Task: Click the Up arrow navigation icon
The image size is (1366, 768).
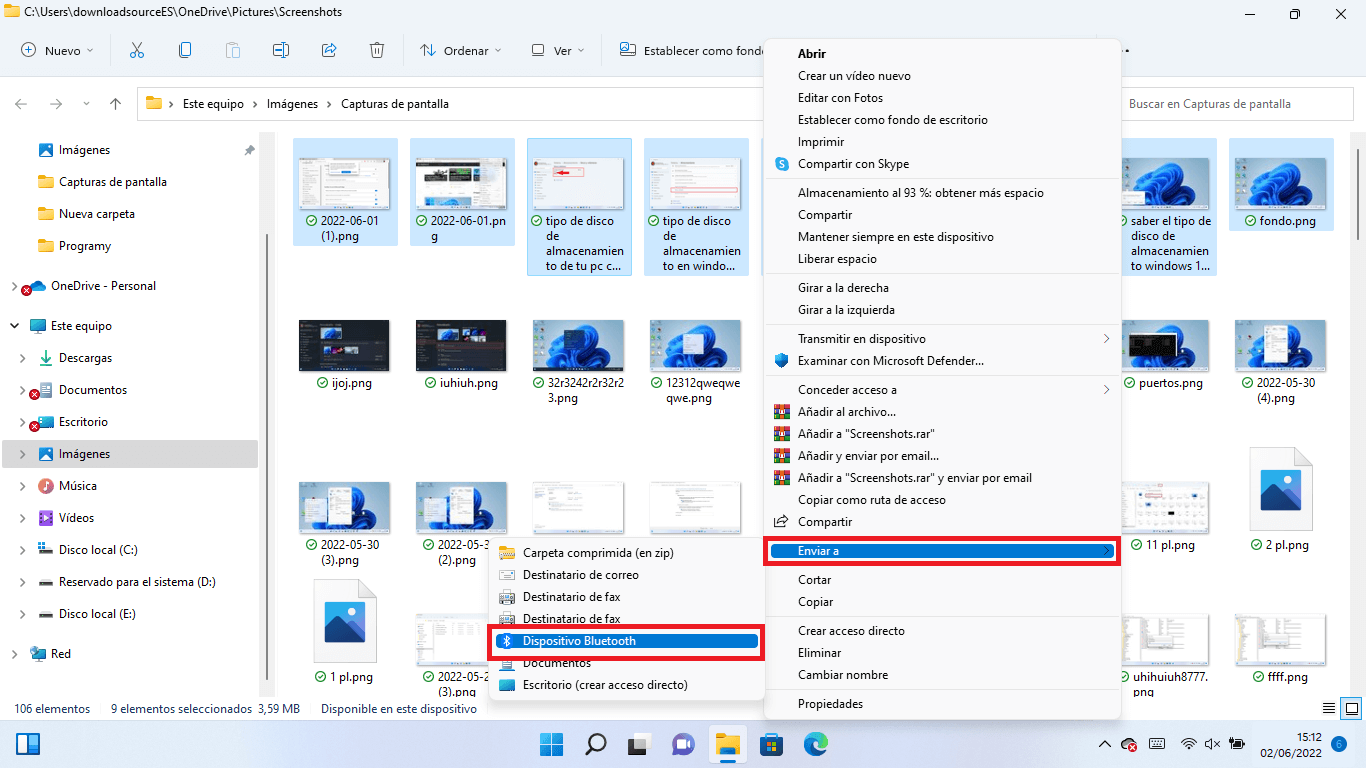Action: pos(116,104)
